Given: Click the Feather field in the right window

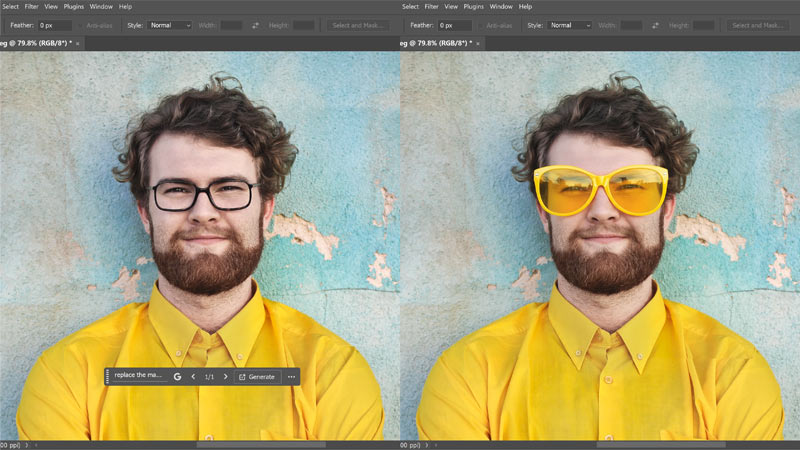Looking at the screenshot, I should click(x=455, y=25).
